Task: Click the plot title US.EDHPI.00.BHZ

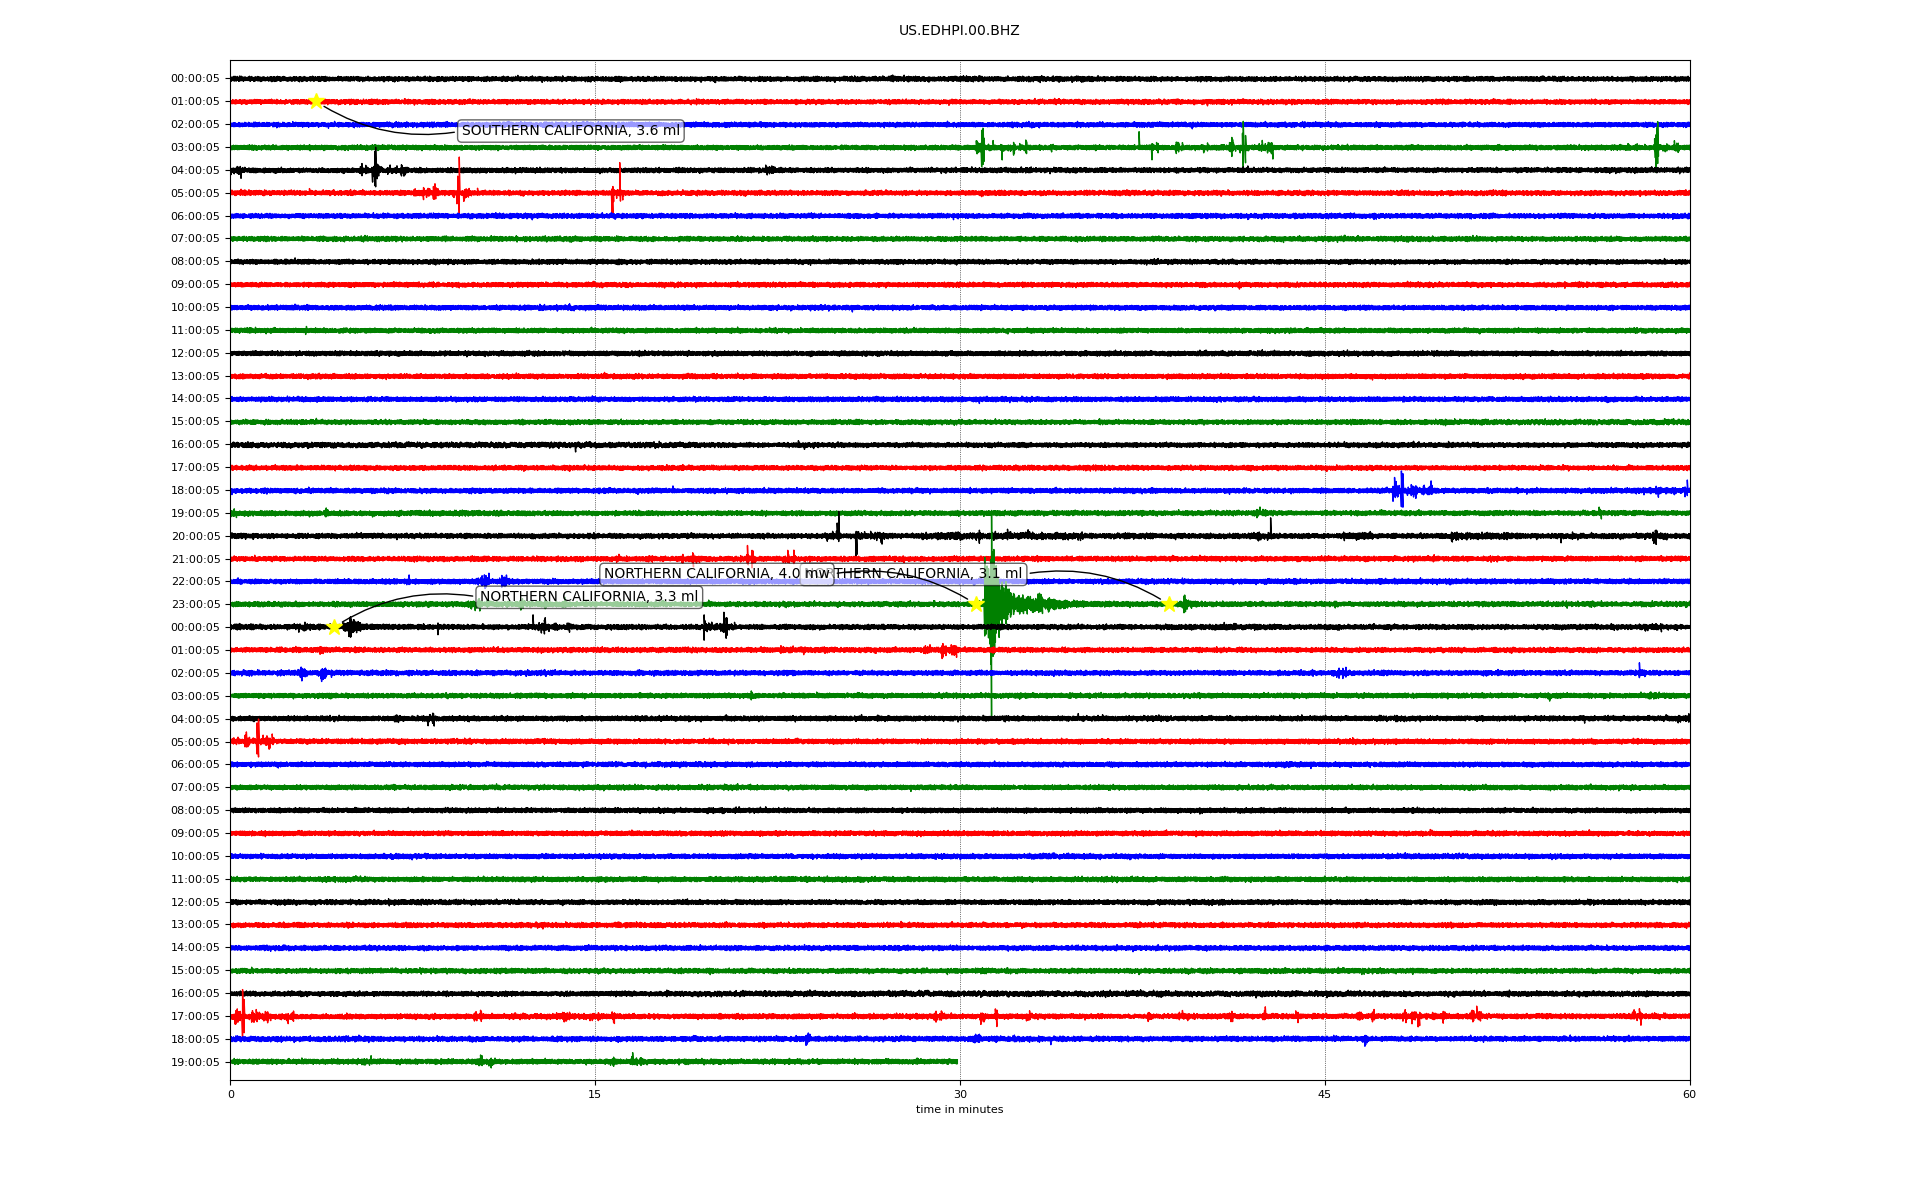Action: [x=958, y=31]
